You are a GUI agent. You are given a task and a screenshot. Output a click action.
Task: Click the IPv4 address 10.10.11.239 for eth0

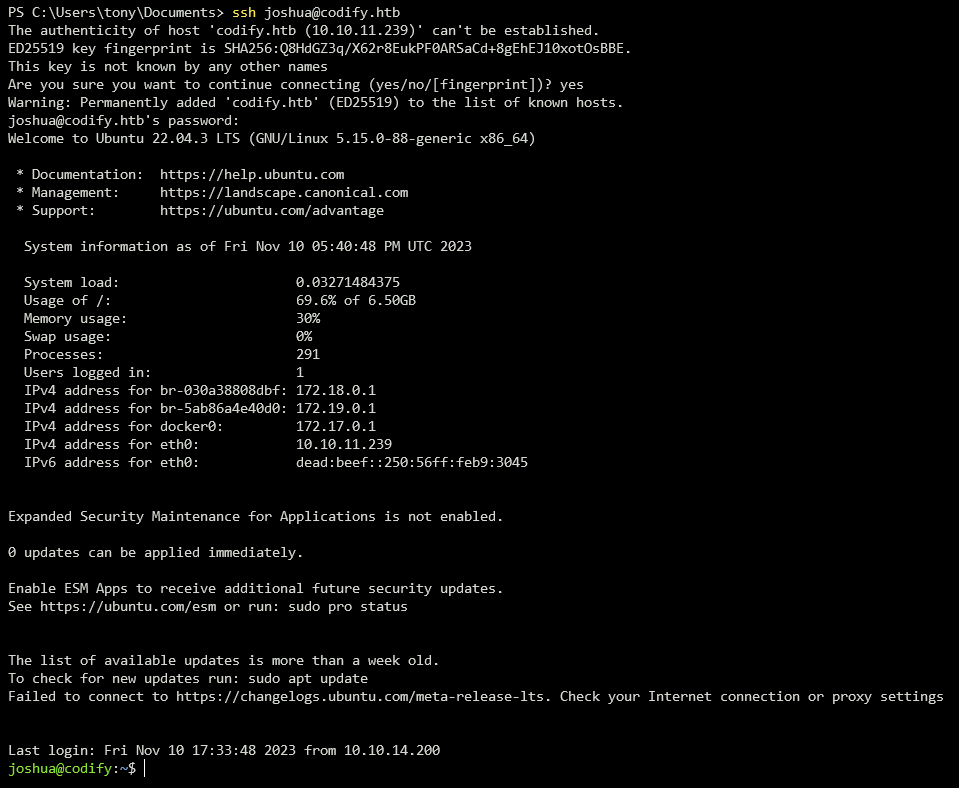click(x=347, y=444)
